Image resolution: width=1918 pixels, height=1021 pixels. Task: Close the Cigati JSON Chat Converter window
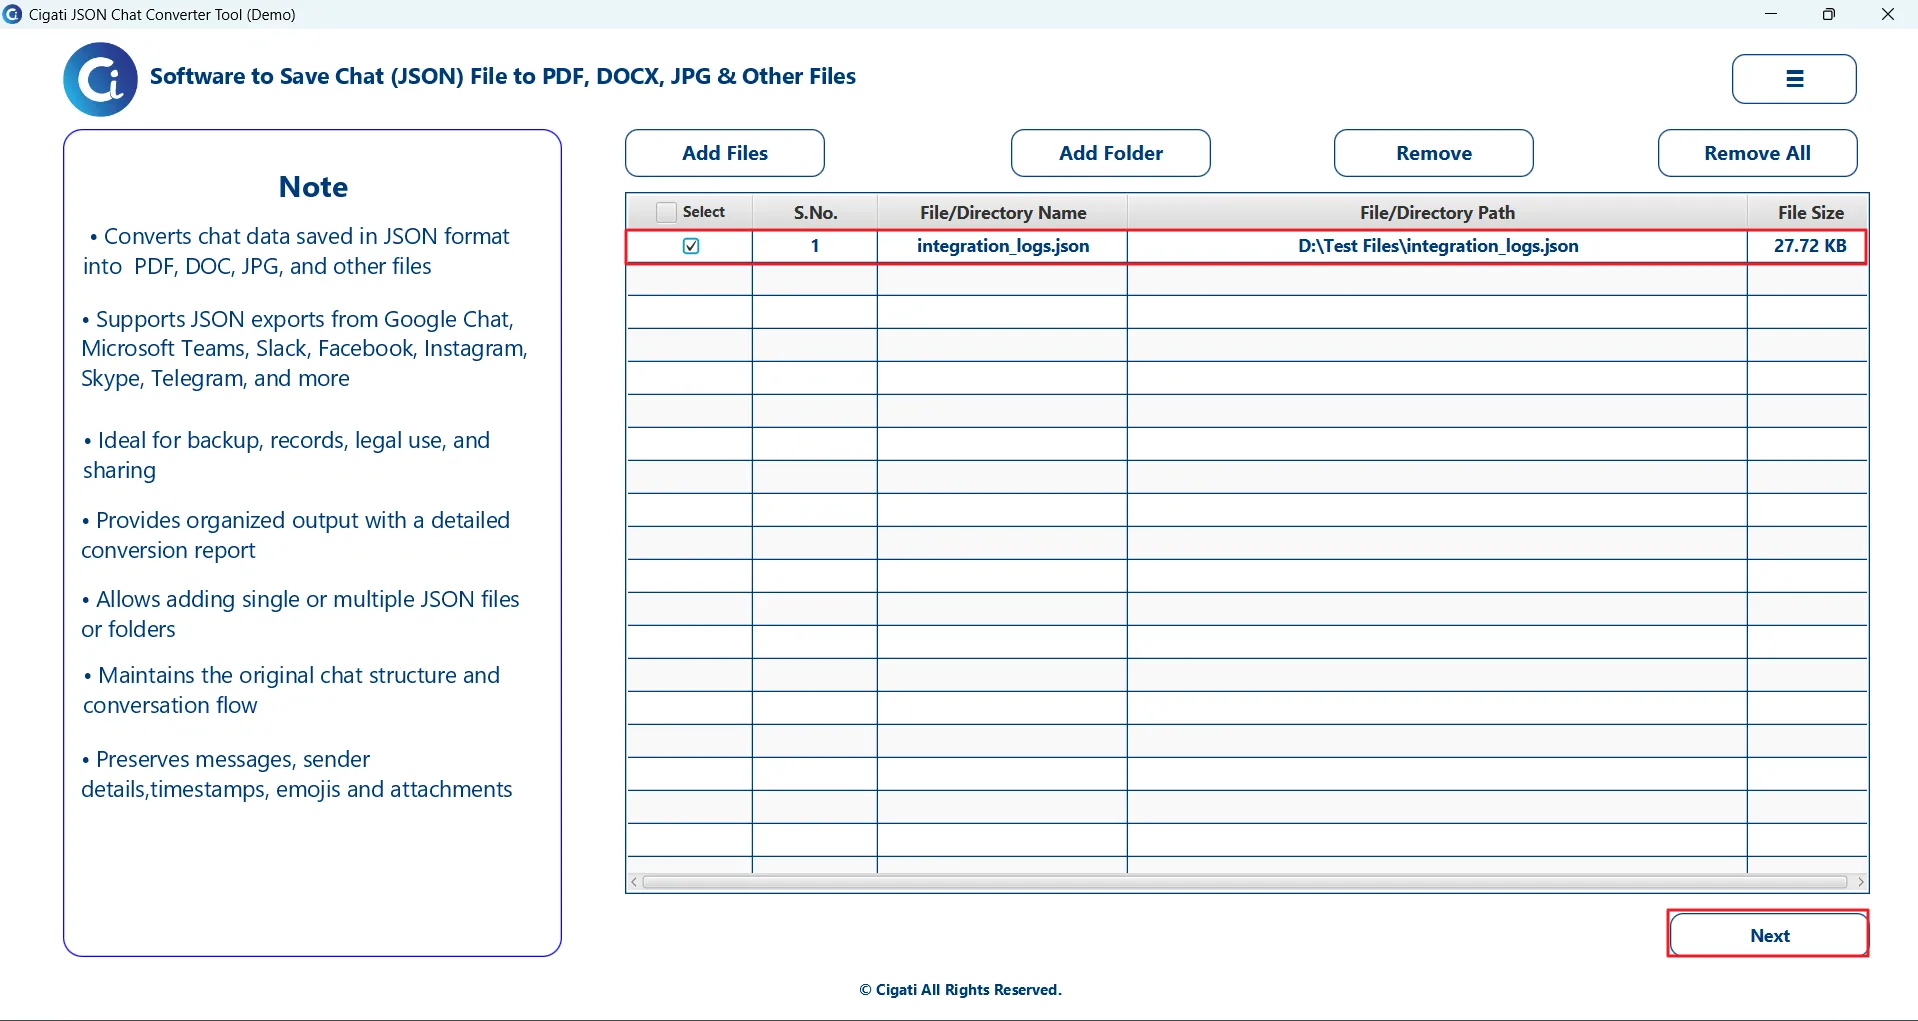(x=1888, y=14)
